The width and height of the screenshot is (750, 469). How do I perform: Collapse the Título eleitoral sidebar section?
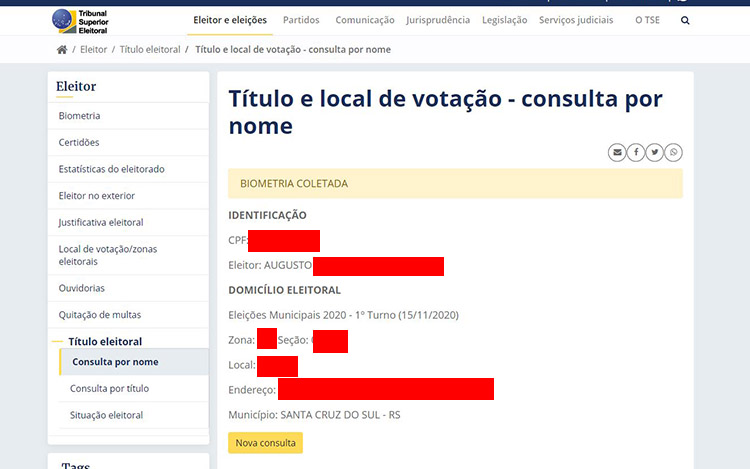point(105,341)
